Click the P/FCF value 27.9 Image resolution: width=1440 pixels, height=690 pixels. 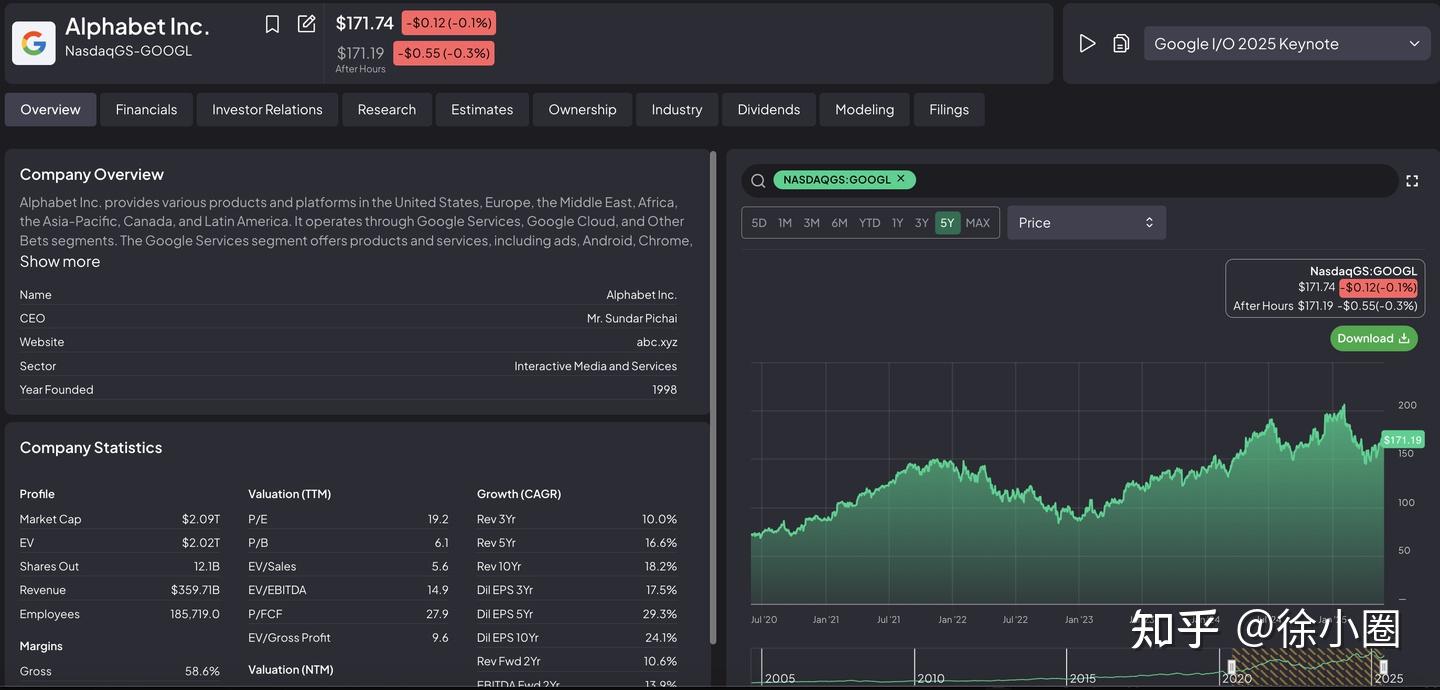(438, 614)
